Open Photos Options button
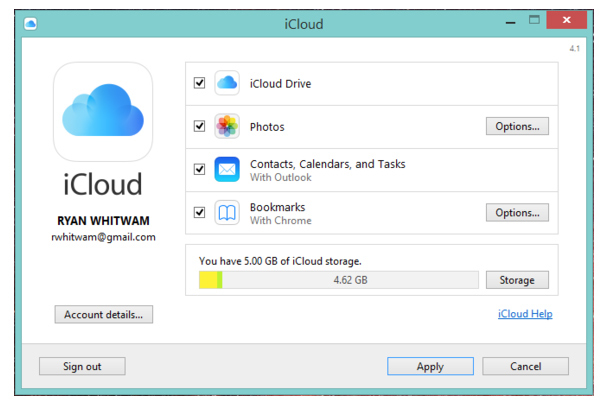 (x=517, y=127)
